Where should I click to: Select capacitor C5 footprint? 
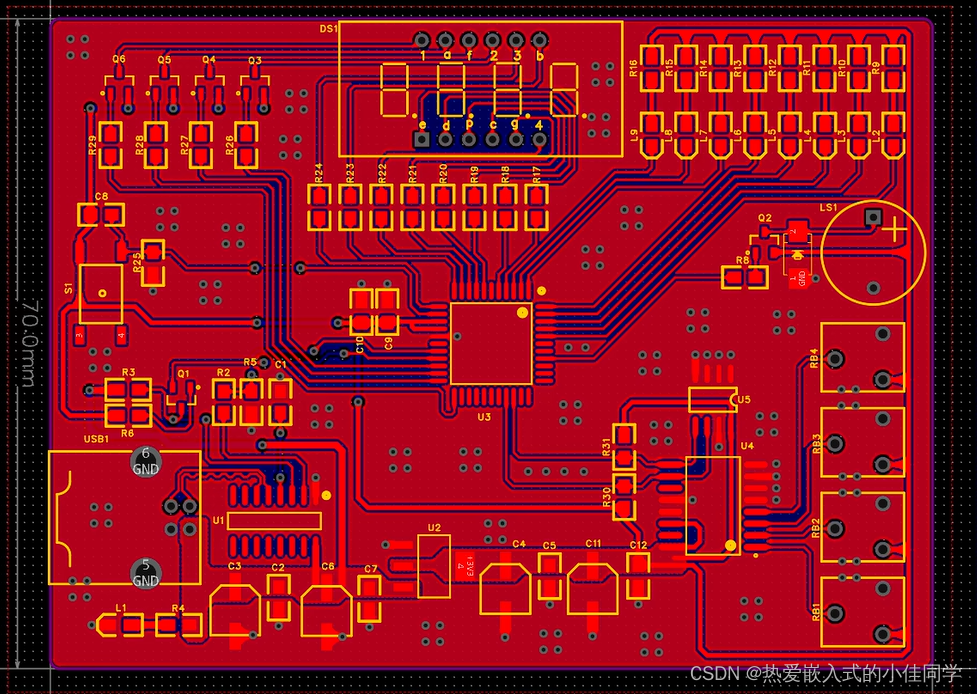pyautogui.click(x=549, y=576)
